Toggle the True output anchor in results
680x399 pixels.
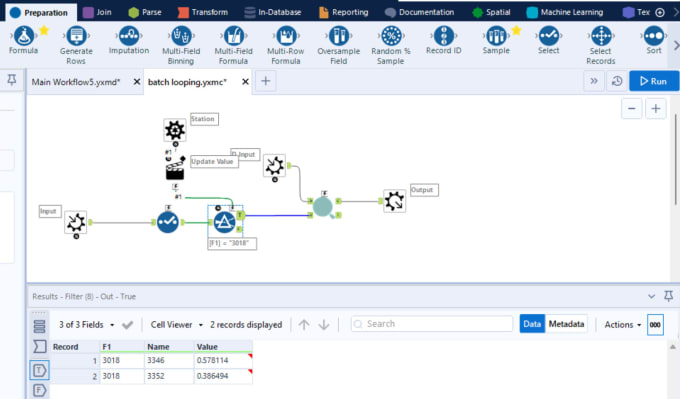(x=39, y=370)
